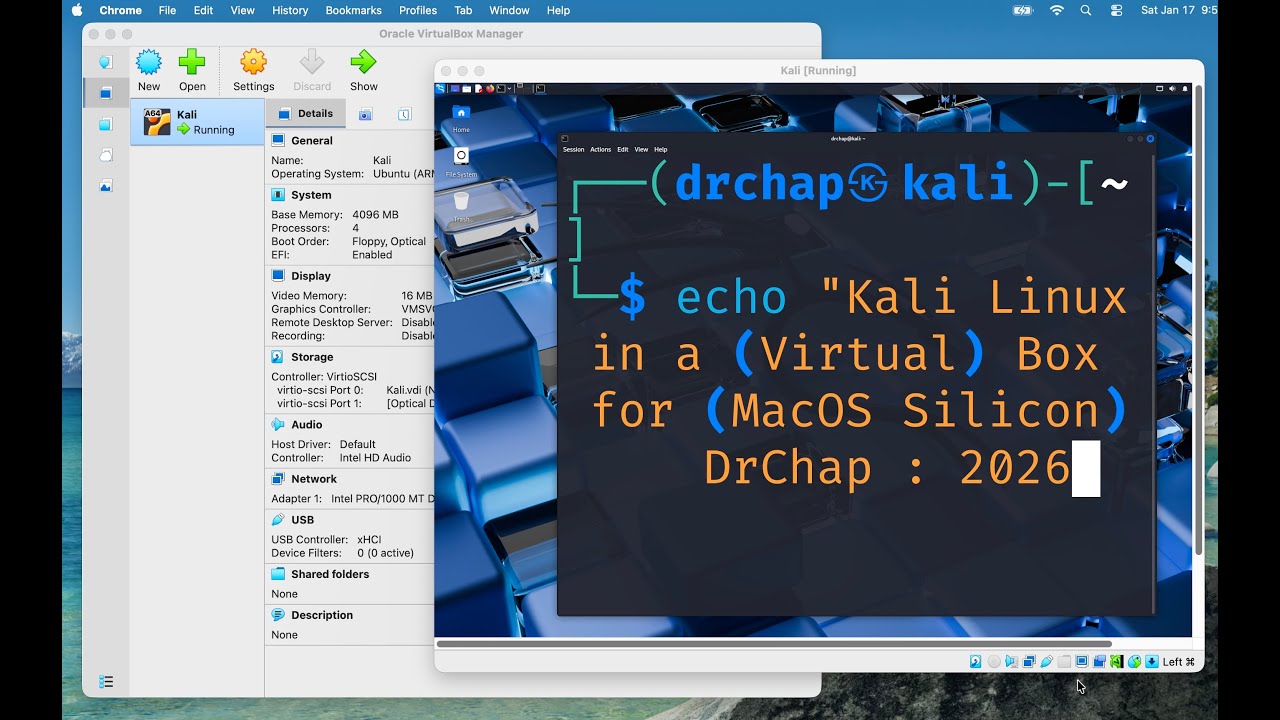Open the terminal Session menu
This screenshot has width=1280, height=720.
click(573, 149)
